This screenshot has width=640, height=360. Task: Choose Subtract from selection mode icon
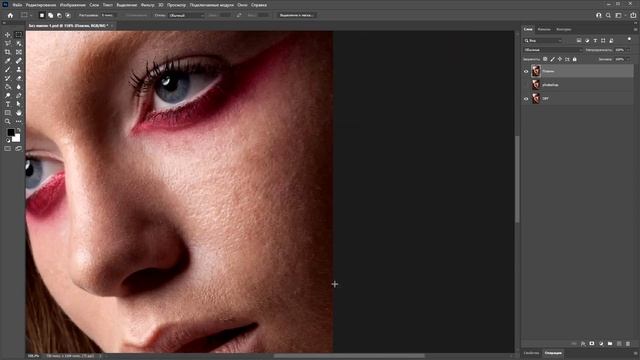(x=59, y=15)
